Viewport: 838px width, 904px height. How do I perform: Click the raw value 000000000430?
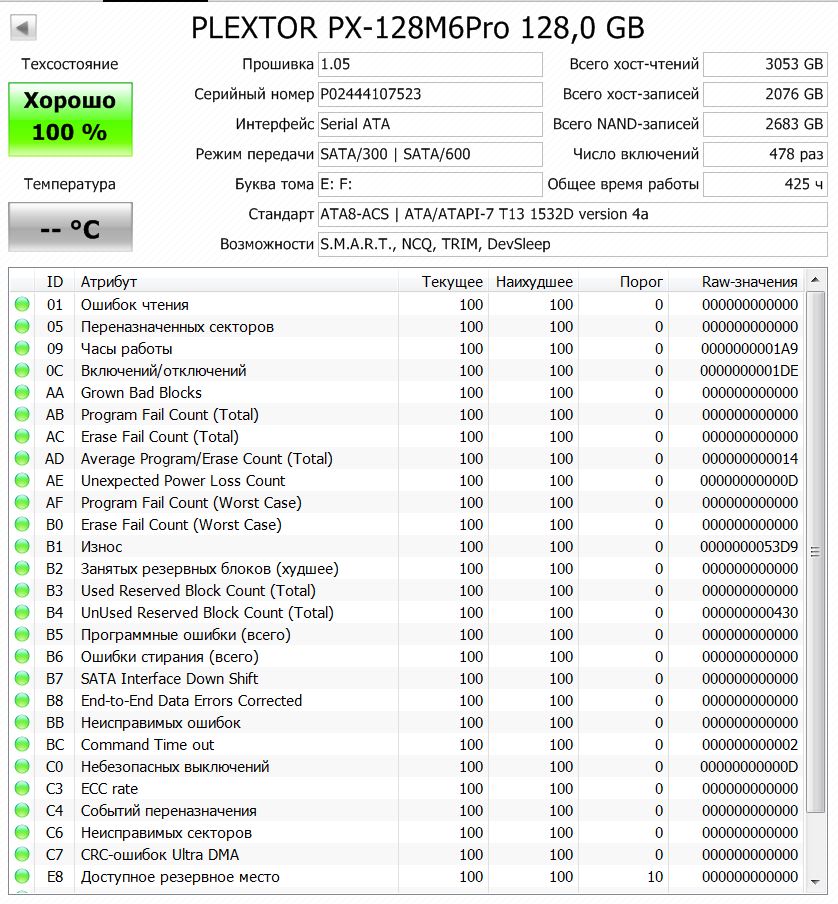click(x=750, y=613)
